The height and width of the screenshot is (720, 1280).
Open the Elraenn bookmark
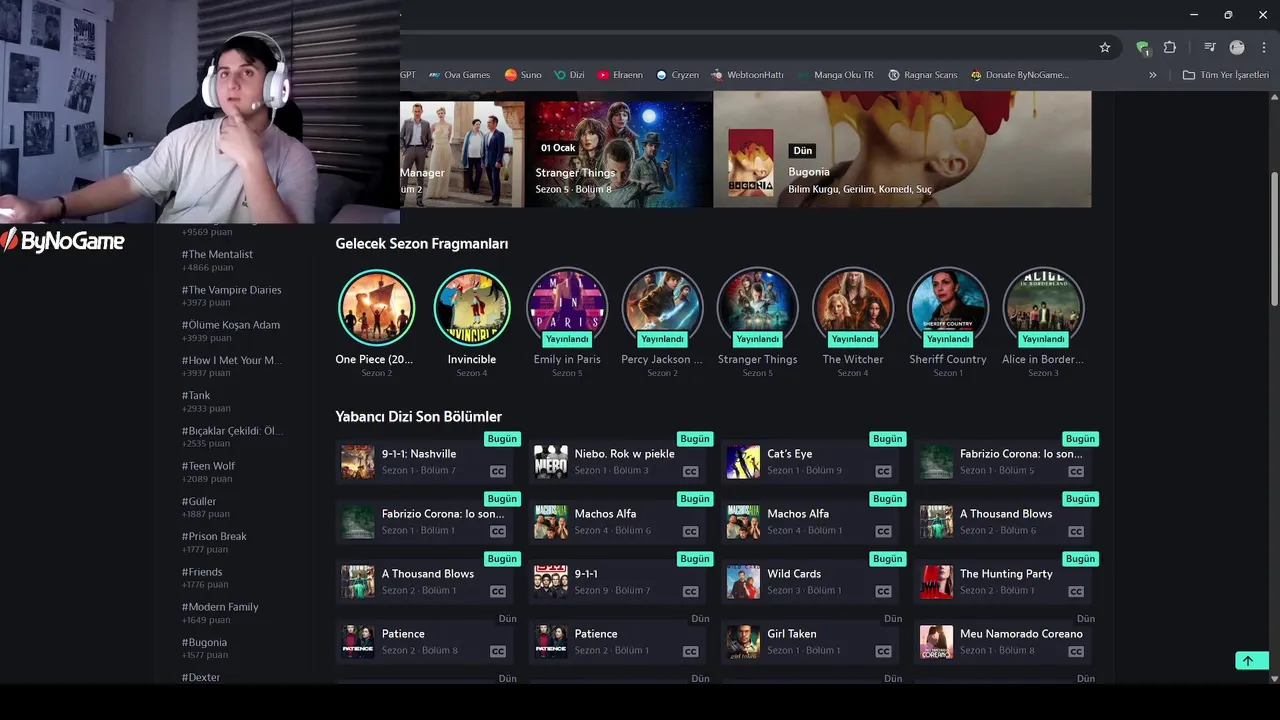[x=620, y=75]
